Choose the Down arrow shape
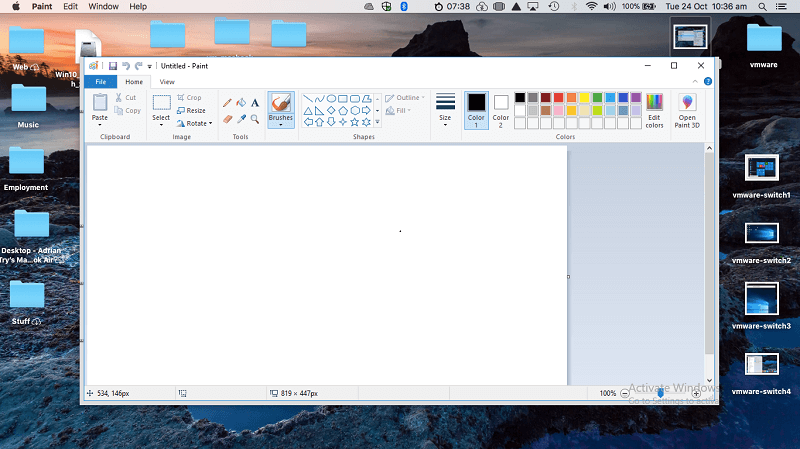The width and height of the screenshot is (800, 449). point(331,122)
